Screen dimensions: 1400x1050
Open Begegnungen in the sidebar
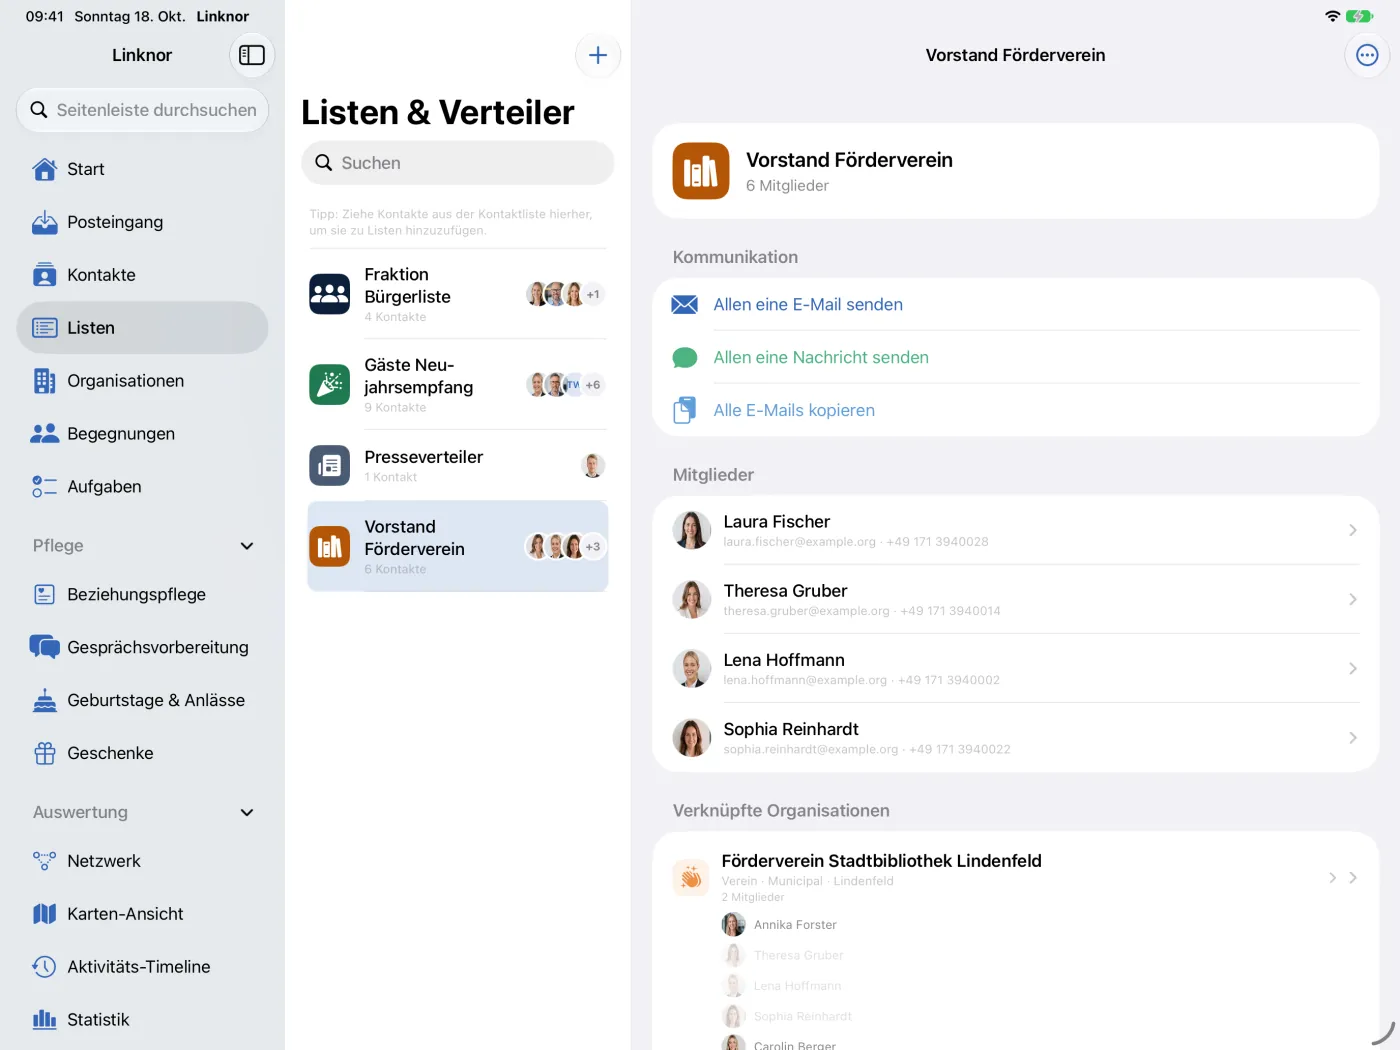pyautogui.click(x=142, y=434)
